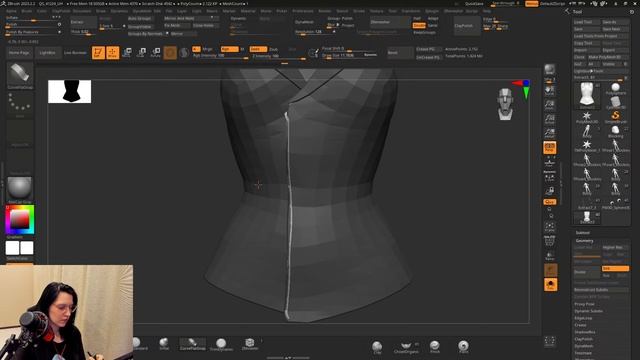Open the Brush menu
Screen dimensions: 640x360
coord(27,11)
